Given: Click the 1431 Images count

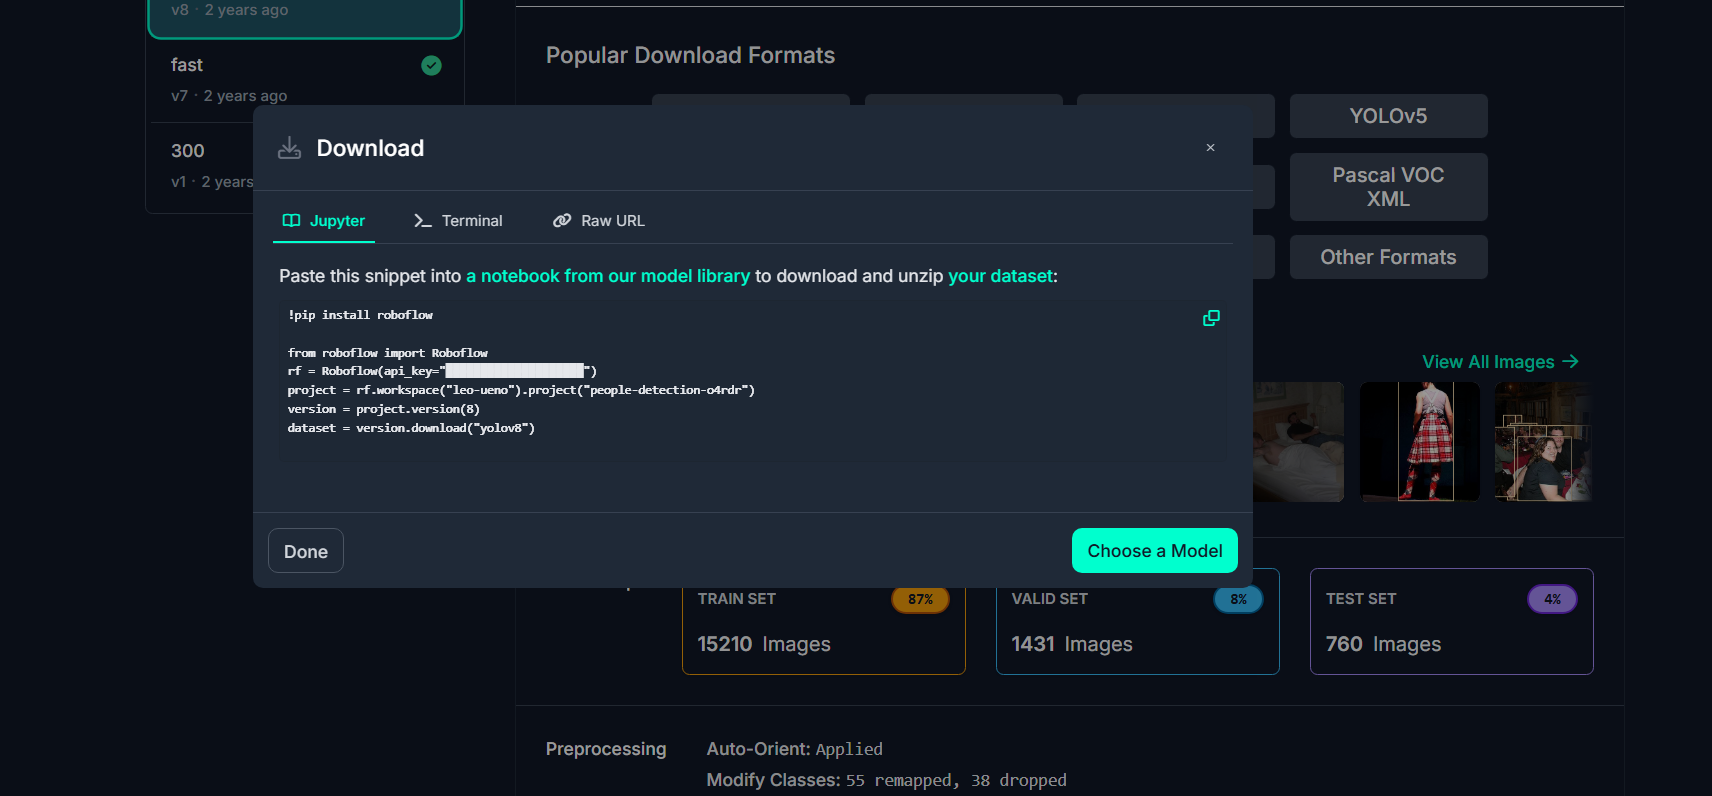Looking at the screenshot, I should coord(1072,644).
